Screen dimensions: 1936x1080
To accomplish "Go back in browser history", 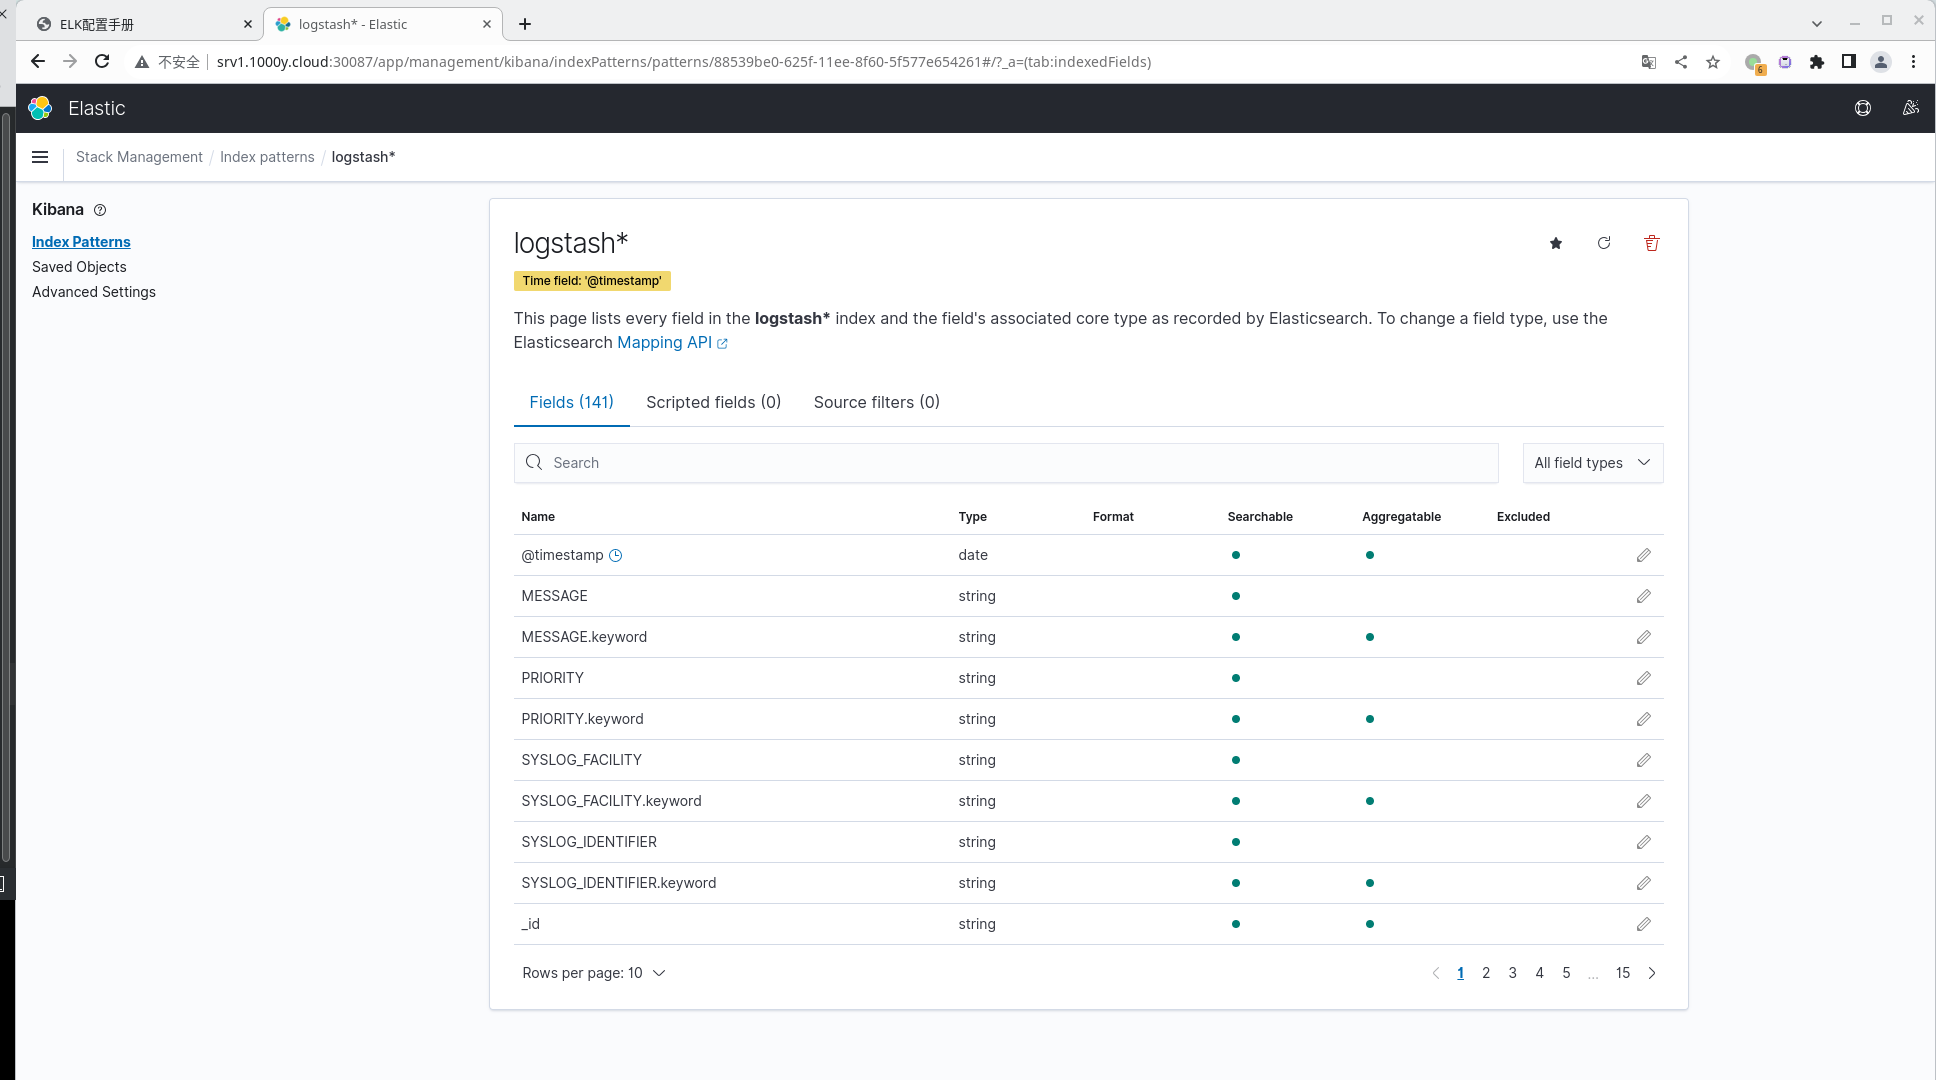I will pos(38,61).
